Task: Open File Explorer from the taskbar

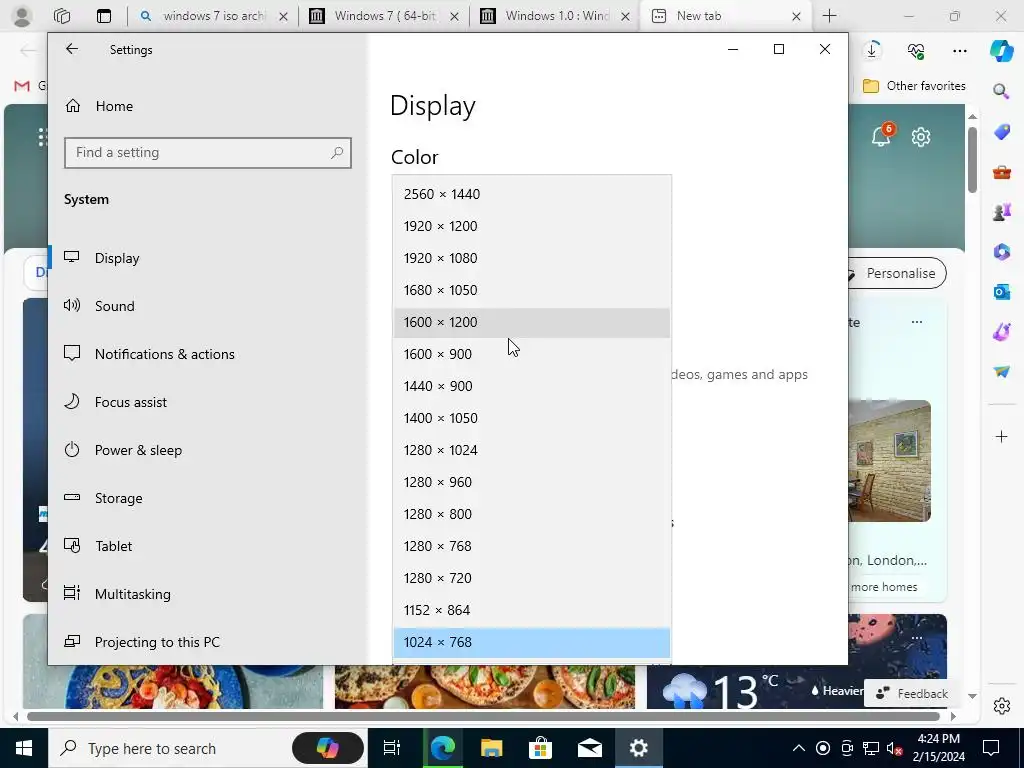Action: (x=491, y=748)
